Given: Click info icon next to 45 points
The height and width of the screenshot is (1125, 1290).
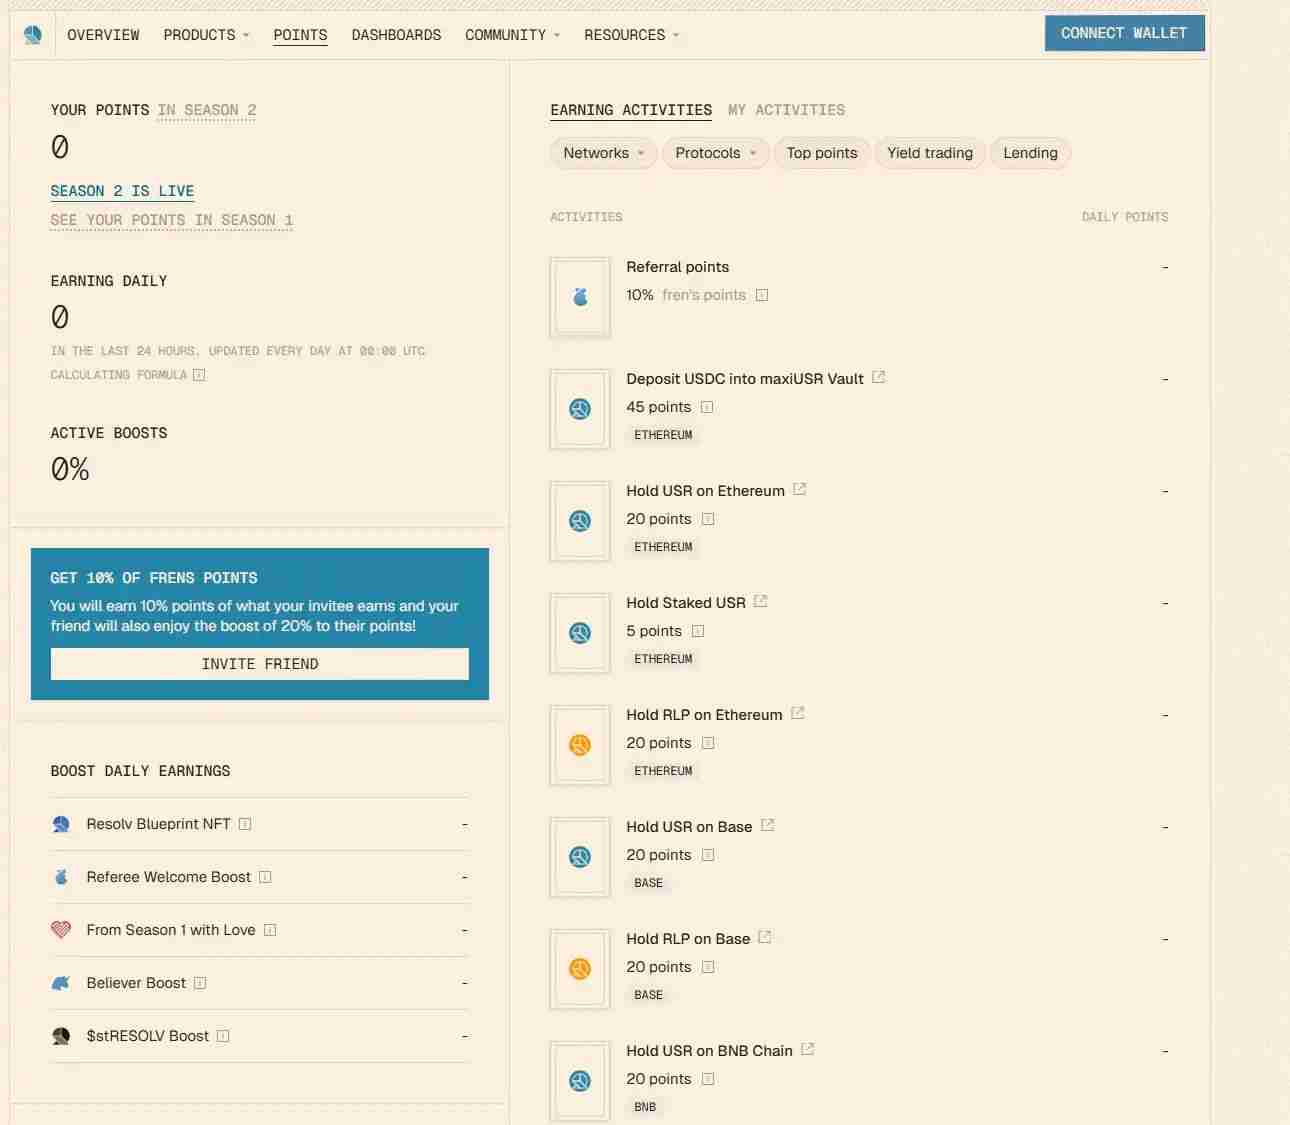Looking at the screenshot, I should [x=707, y=407].
